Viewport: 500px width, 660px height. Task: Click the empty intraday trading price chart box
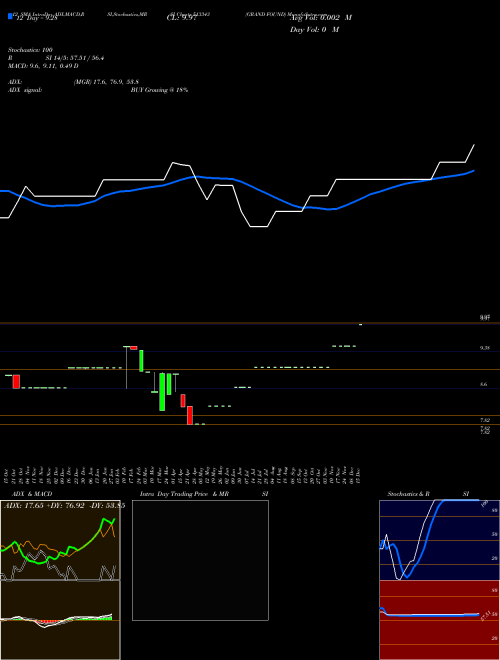(200, 560)
